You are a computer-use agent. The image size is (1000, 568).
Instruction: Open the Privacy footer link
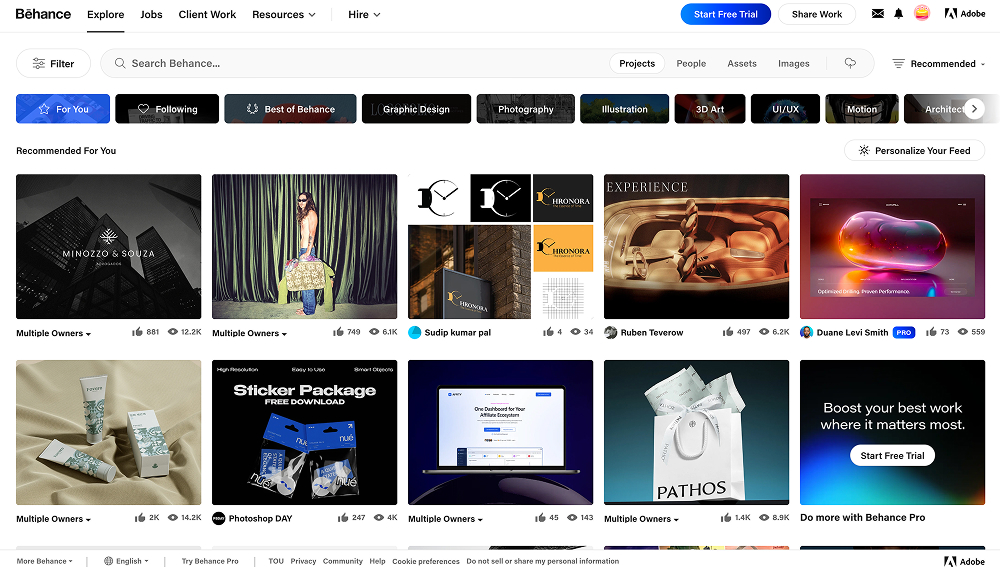pyautogui.click(x=303, y=561)
